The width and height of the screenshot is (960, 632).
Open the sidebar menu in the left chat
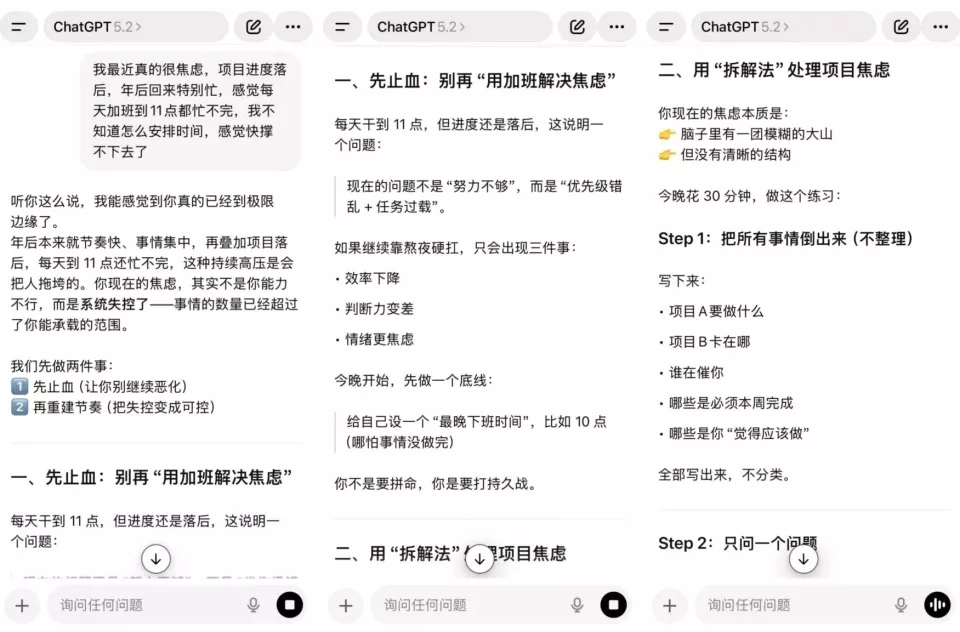pyautogui.click(x=19, y=27)
